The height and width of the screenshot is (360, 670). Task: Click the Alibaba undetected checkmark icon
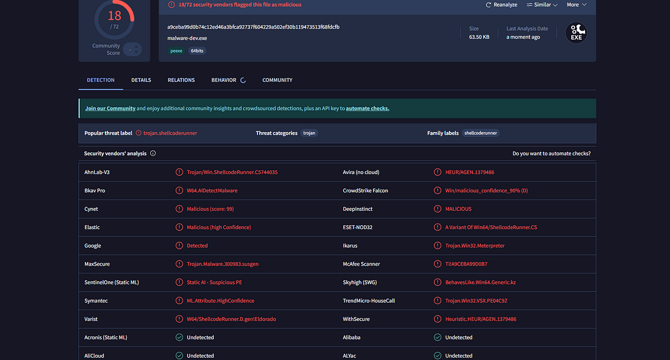pyautogui.click(x=437, y=337)
